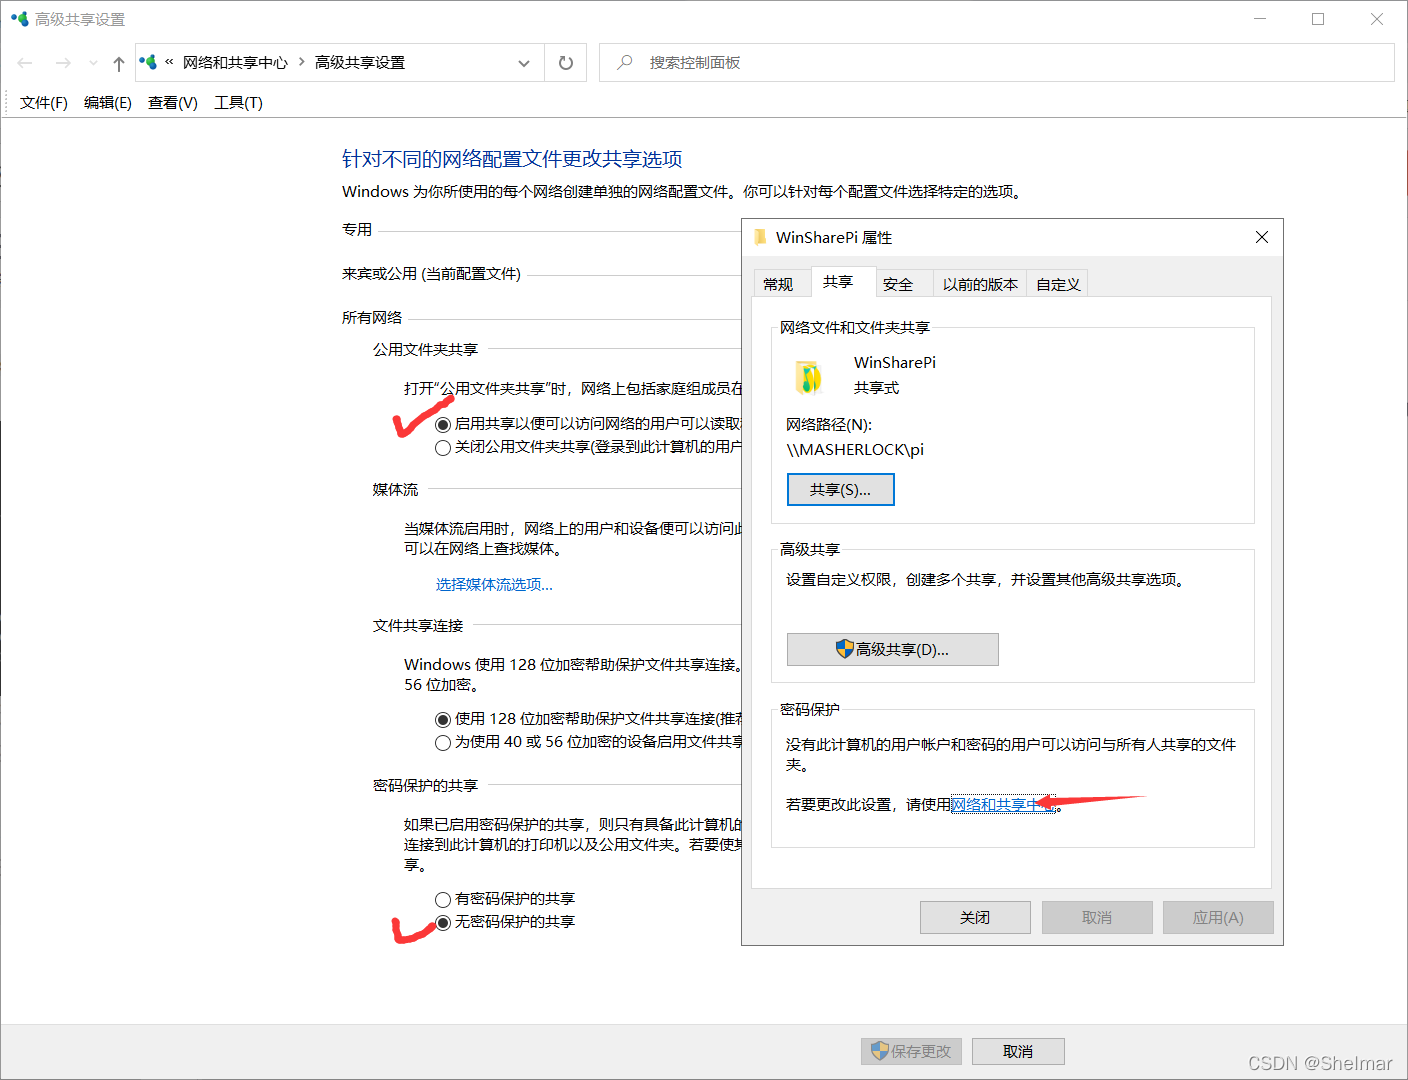Open the 编辑(E) menu
The image size is (1408, 1080).
(108, 102)
